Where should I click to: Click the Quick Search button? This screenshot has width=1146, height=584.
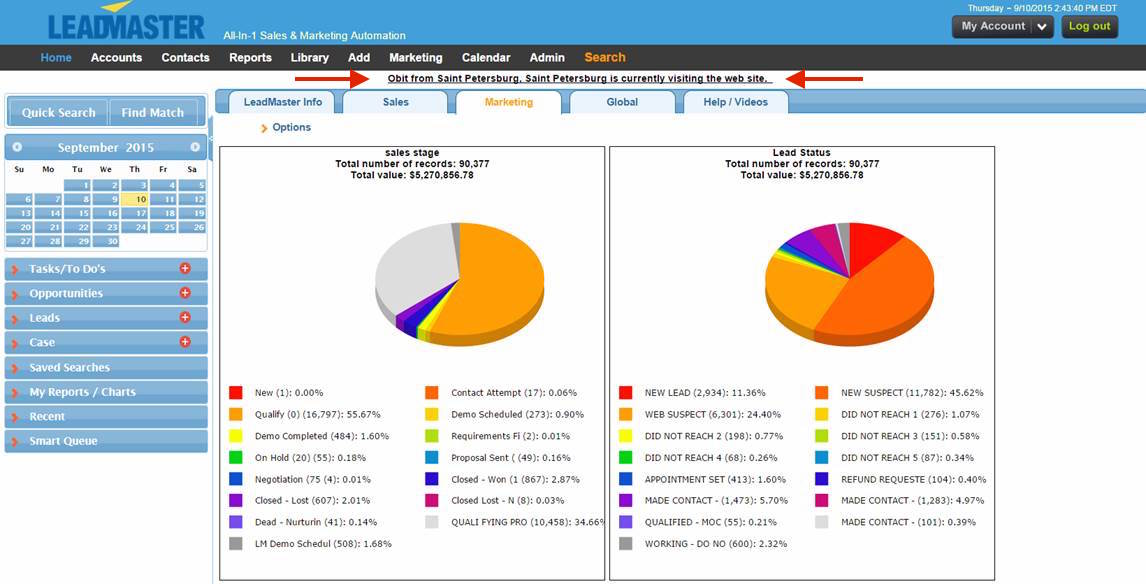coord(58,113)
